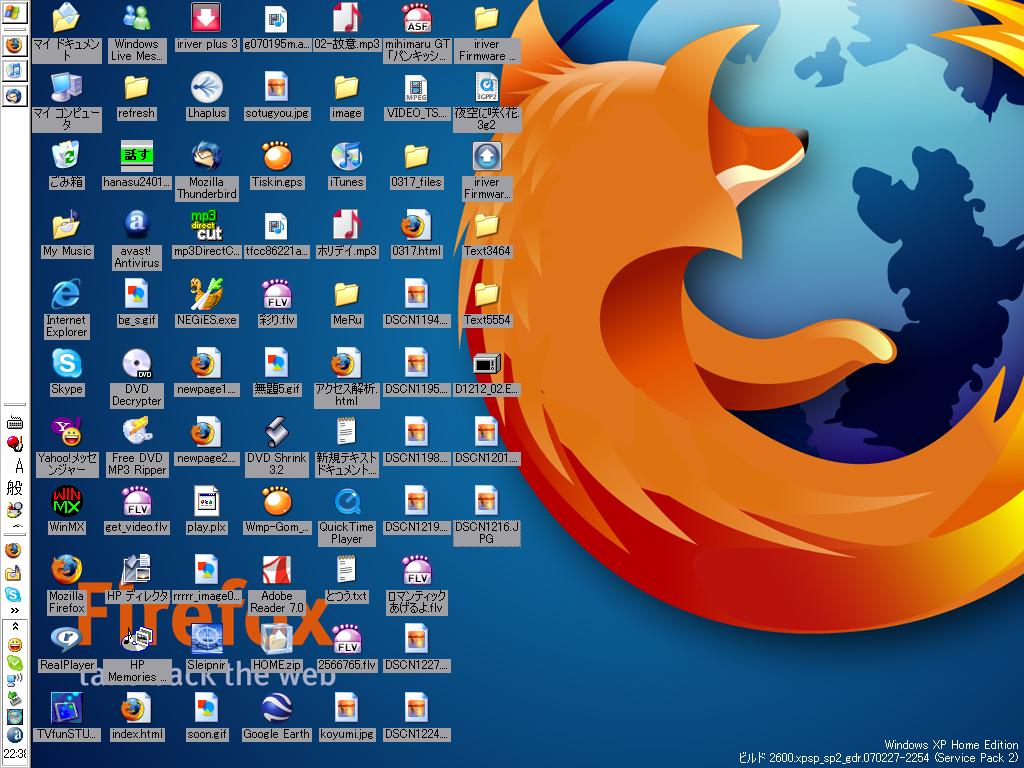The image size is (1024, 768).
Task: Select the refresh folder
Action: (x=136, y=95)
